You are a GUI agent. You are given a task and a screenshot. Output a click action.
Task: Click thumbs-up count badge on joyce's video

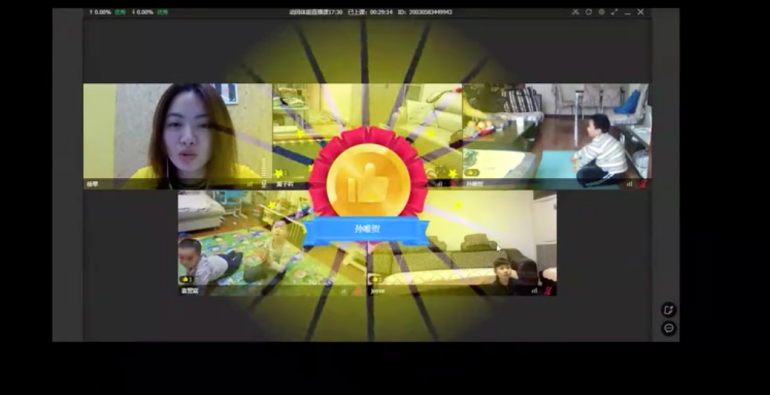(x=376, y=280)
